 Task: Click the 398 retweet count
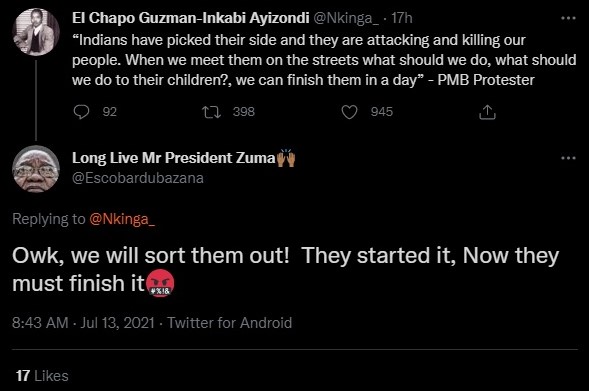(x=243, y=112)
